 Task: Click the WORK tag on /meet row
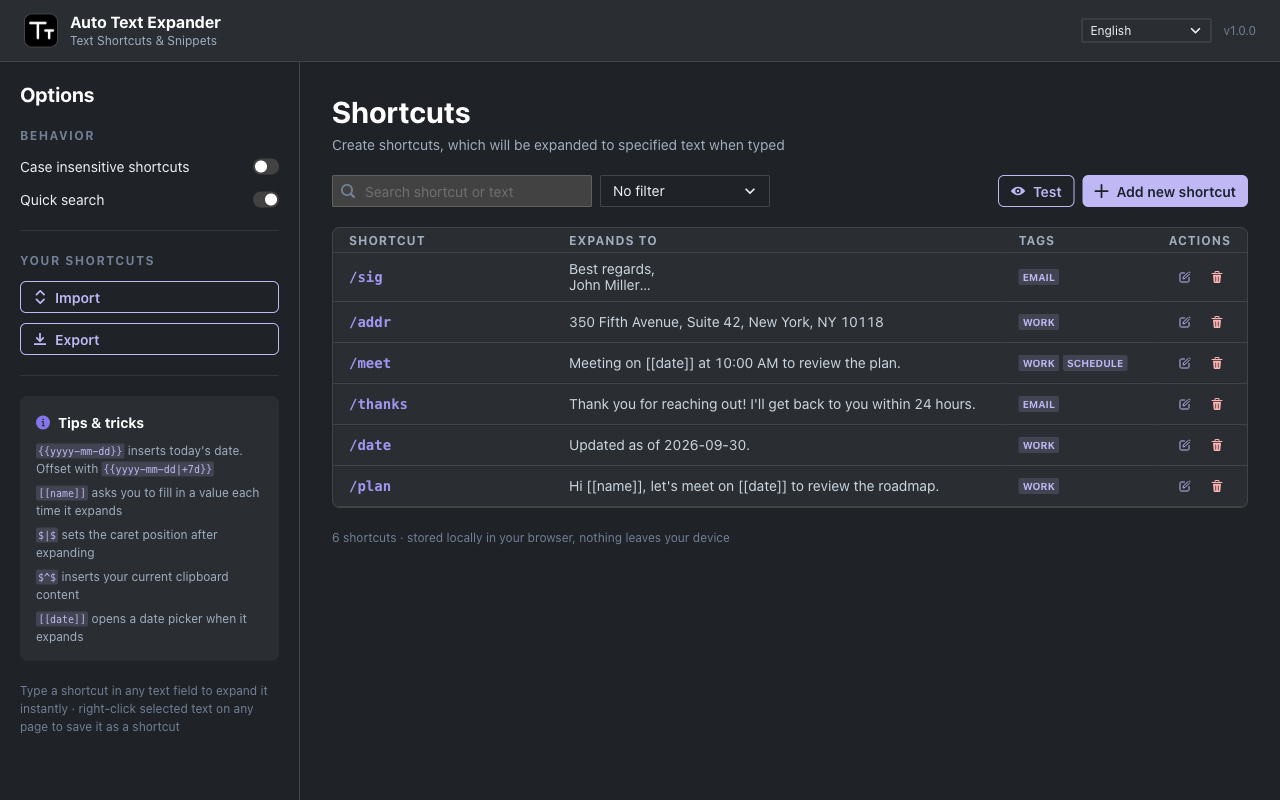(1039, 363)
